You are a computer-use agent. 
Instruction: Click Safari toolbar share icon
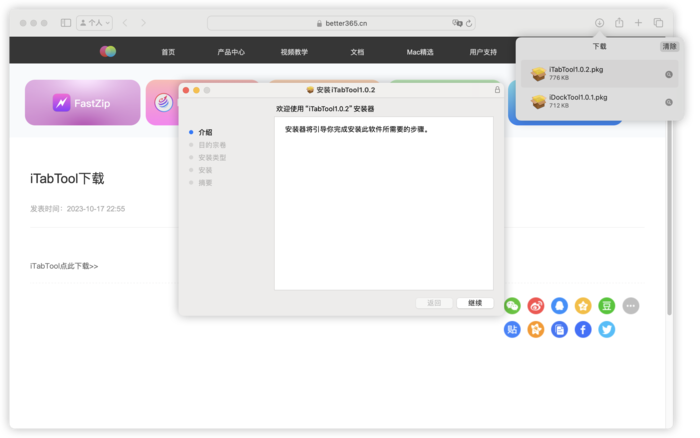tap(619, 22)
